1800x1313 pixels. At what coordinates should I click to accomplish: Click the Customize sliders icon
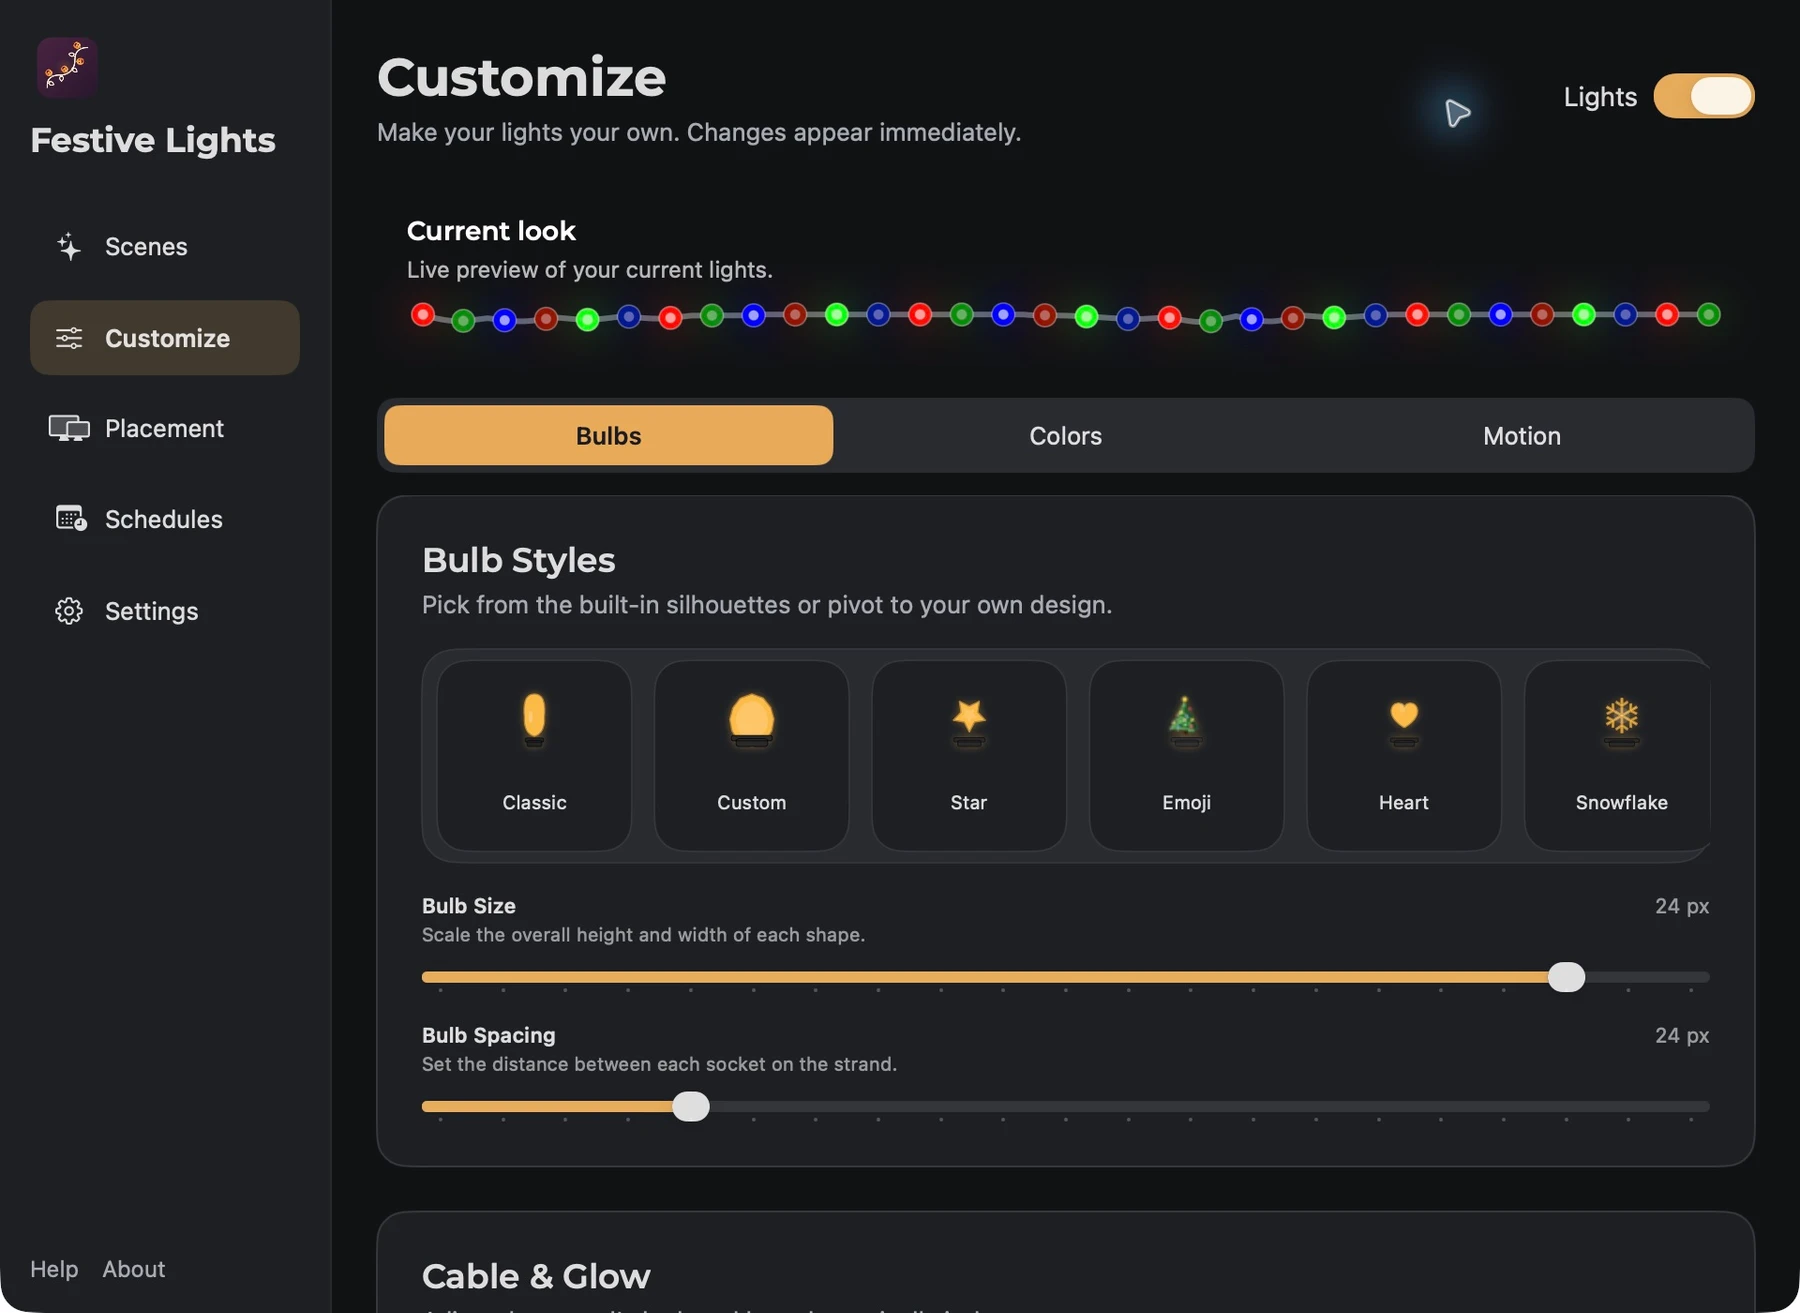(x=69, y=338)
